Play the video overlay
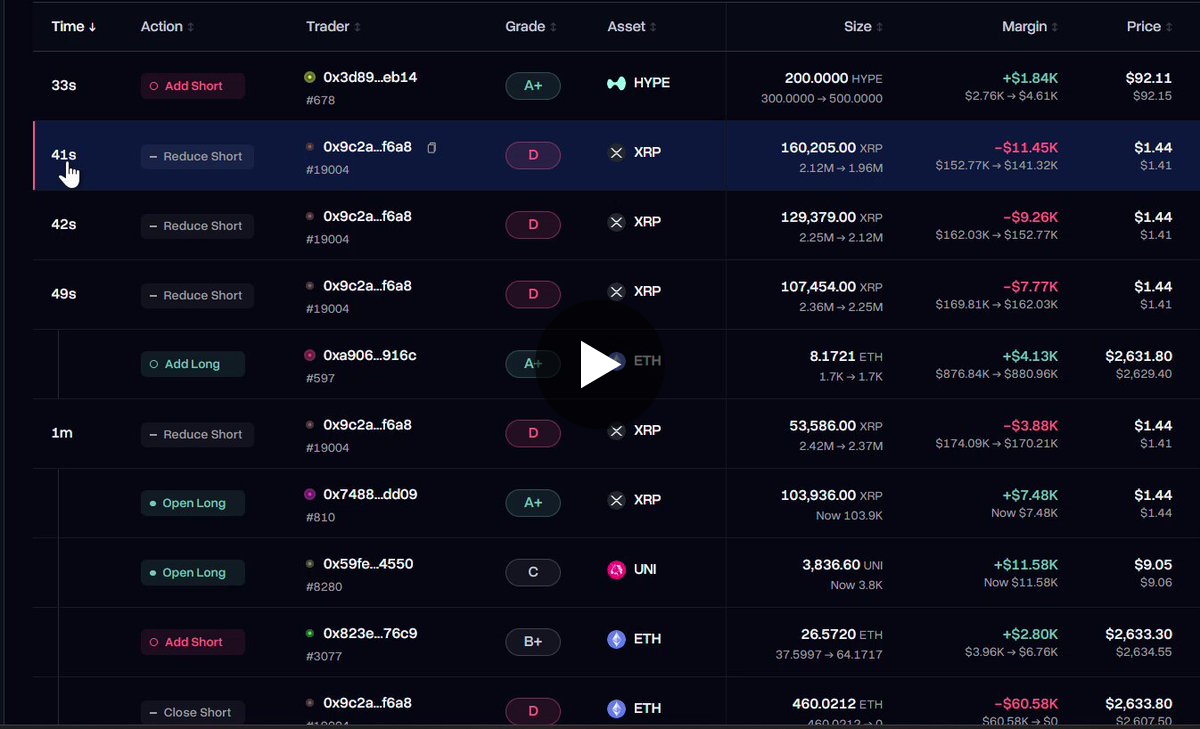Image resolution: width=1200 pixels, height=729 pixels. tap(600, 364)
